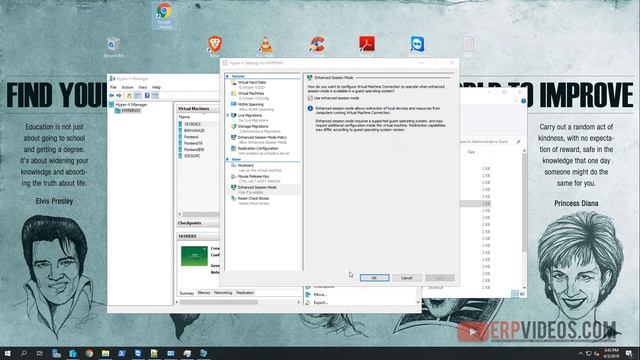Screen dimensions: 640x360
Task: Click Cancel in Hyper-V Settings dialog
Action: [407, 278]
